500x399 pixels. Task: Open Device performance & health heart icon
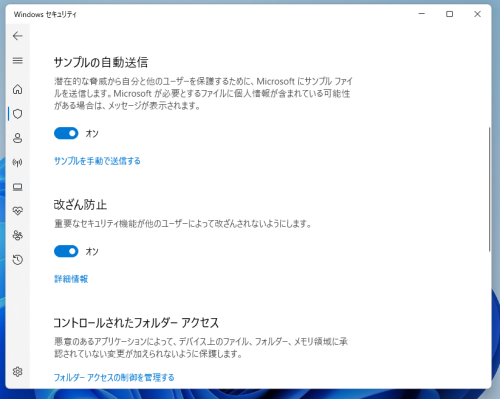pos(18,211)
